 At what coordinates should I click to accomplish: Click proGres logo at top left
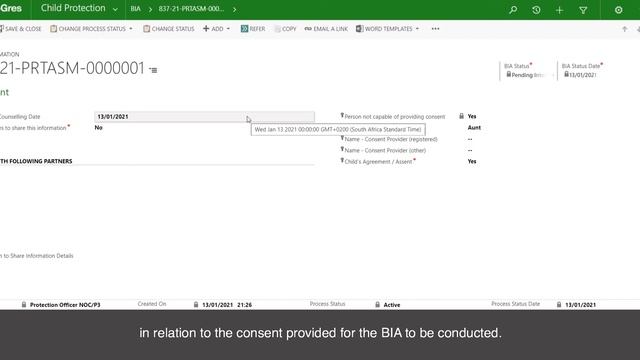pyautogui.click(x=11, y=9)
